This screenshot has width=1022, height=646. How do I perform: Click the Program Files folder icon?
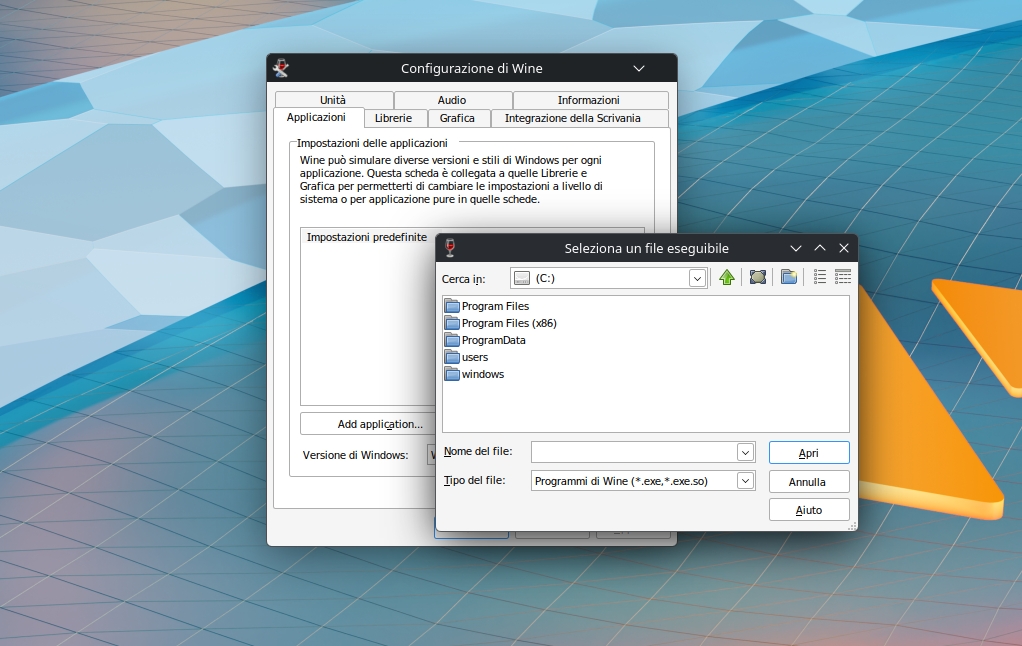point(452,306)
